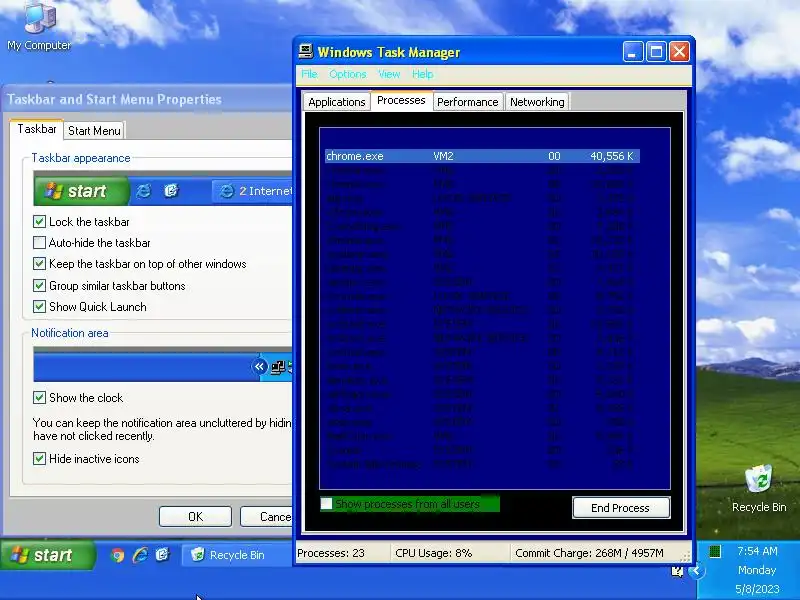The image size is (800, 600).
Task: Click the green CPU usage tray icon
Action: [715, 551]
